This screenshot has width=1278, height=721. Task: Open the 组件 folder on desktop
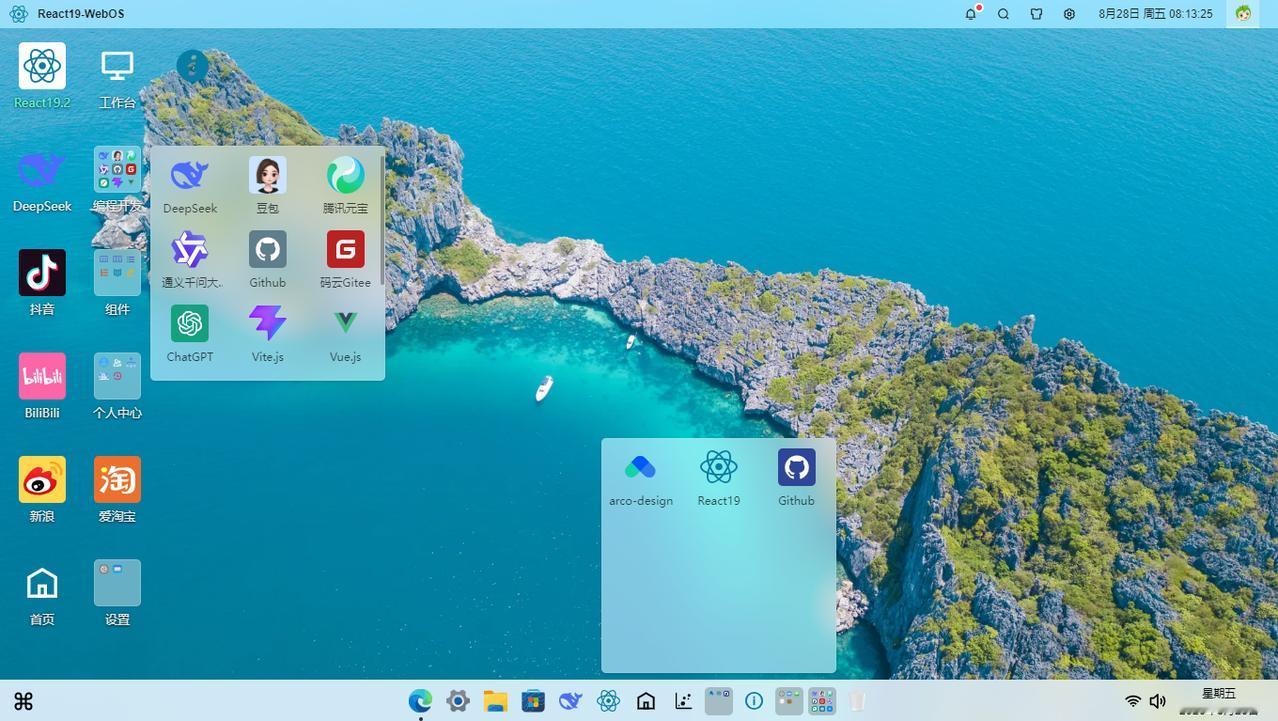pyautogui.click(x=117, y=273)
